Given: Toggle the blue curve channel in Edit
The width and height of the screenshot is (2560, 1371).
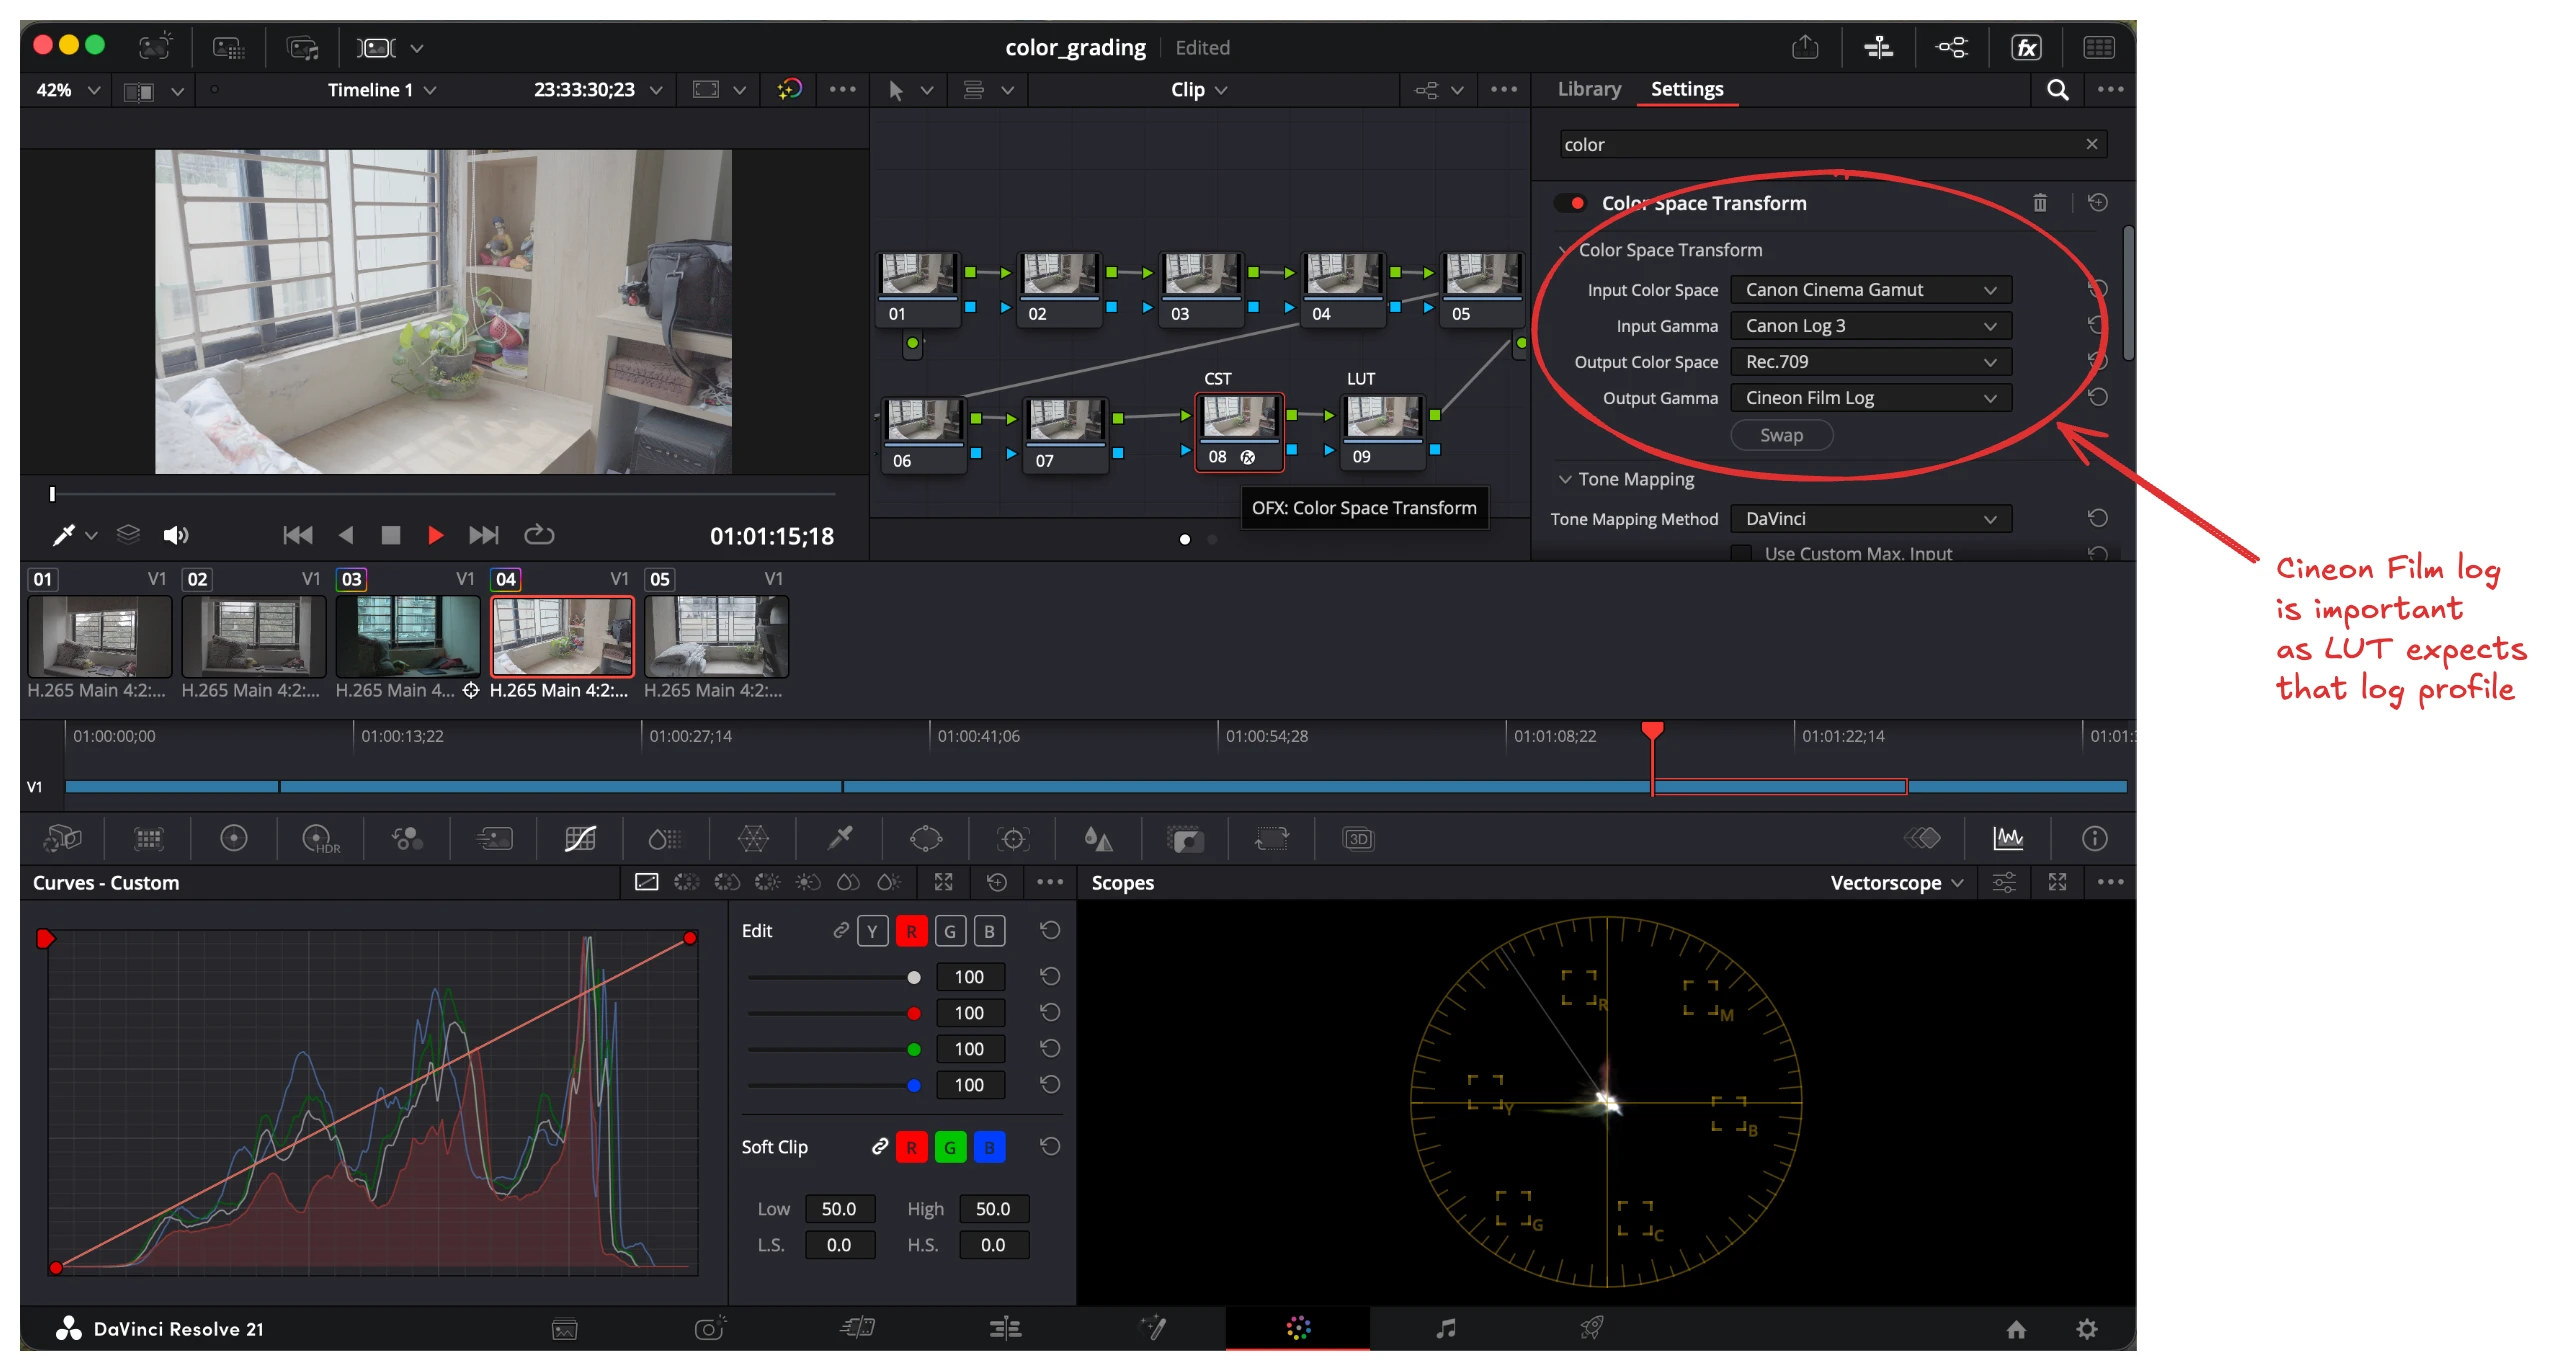Looking at the screenshot, I should pos(989,931).
